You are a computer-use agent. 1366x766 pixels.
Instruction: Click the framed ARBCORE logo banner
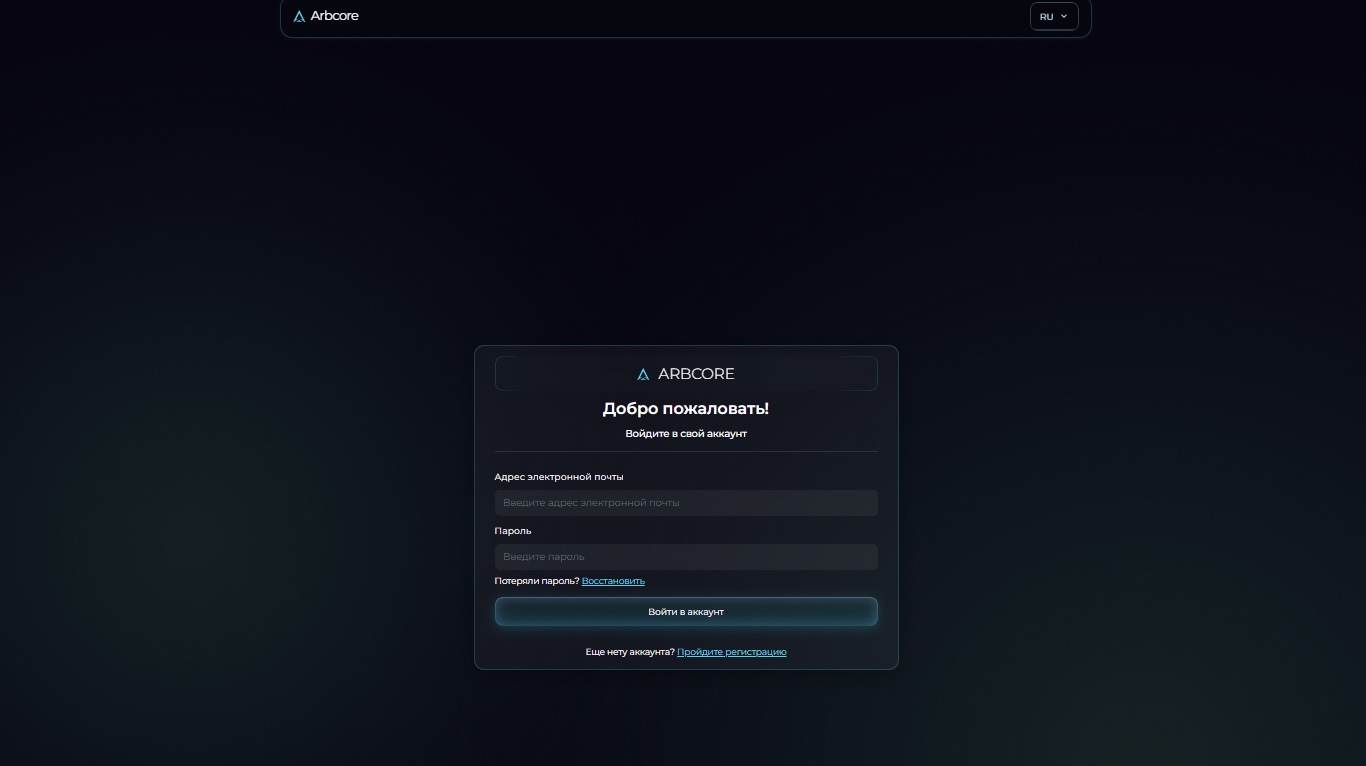[x=686, y=373]
